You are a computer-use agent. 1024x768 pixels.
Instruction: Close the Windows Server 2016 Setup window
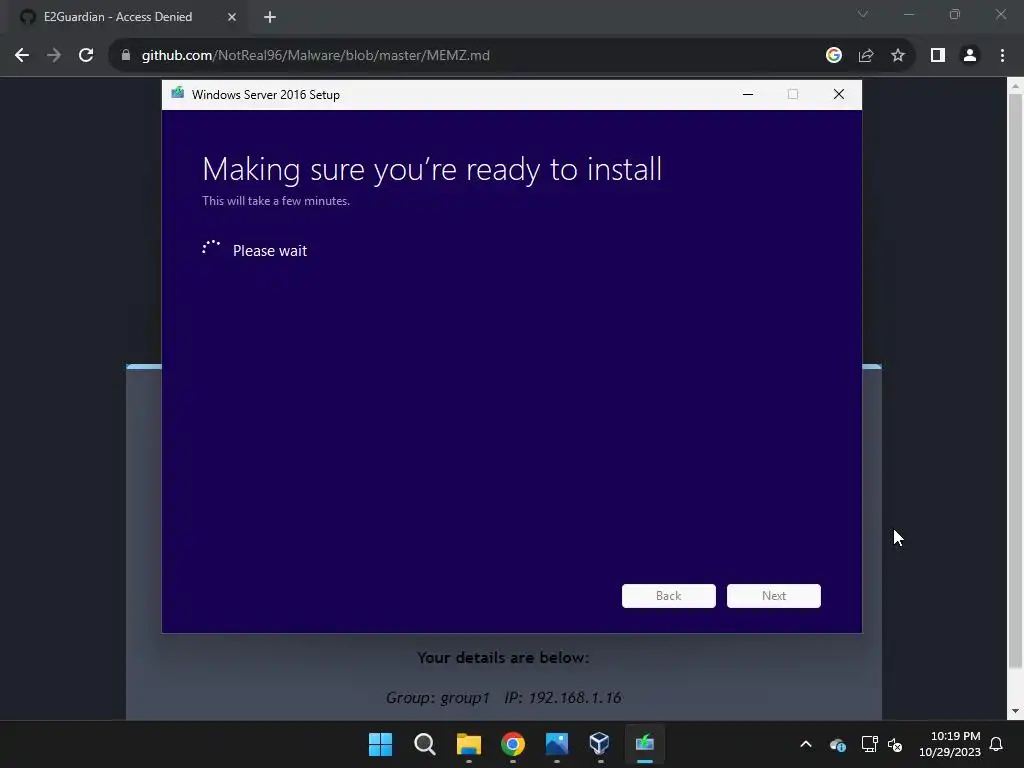coord(839,95)
